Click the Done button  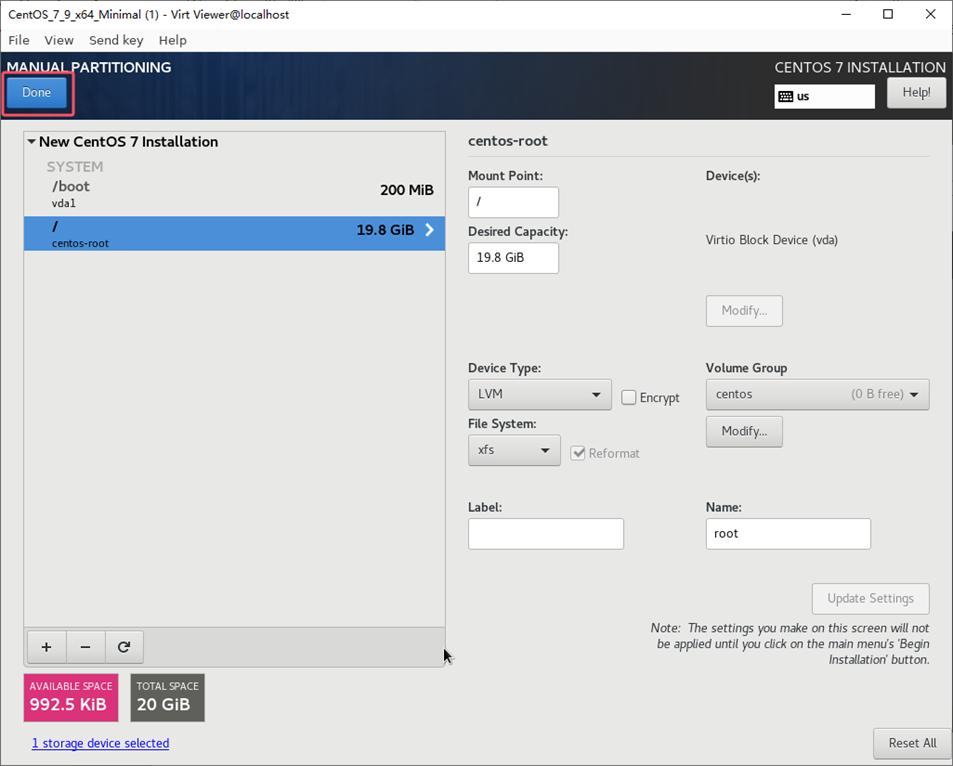pyautogui.click(x=36, y=92)
